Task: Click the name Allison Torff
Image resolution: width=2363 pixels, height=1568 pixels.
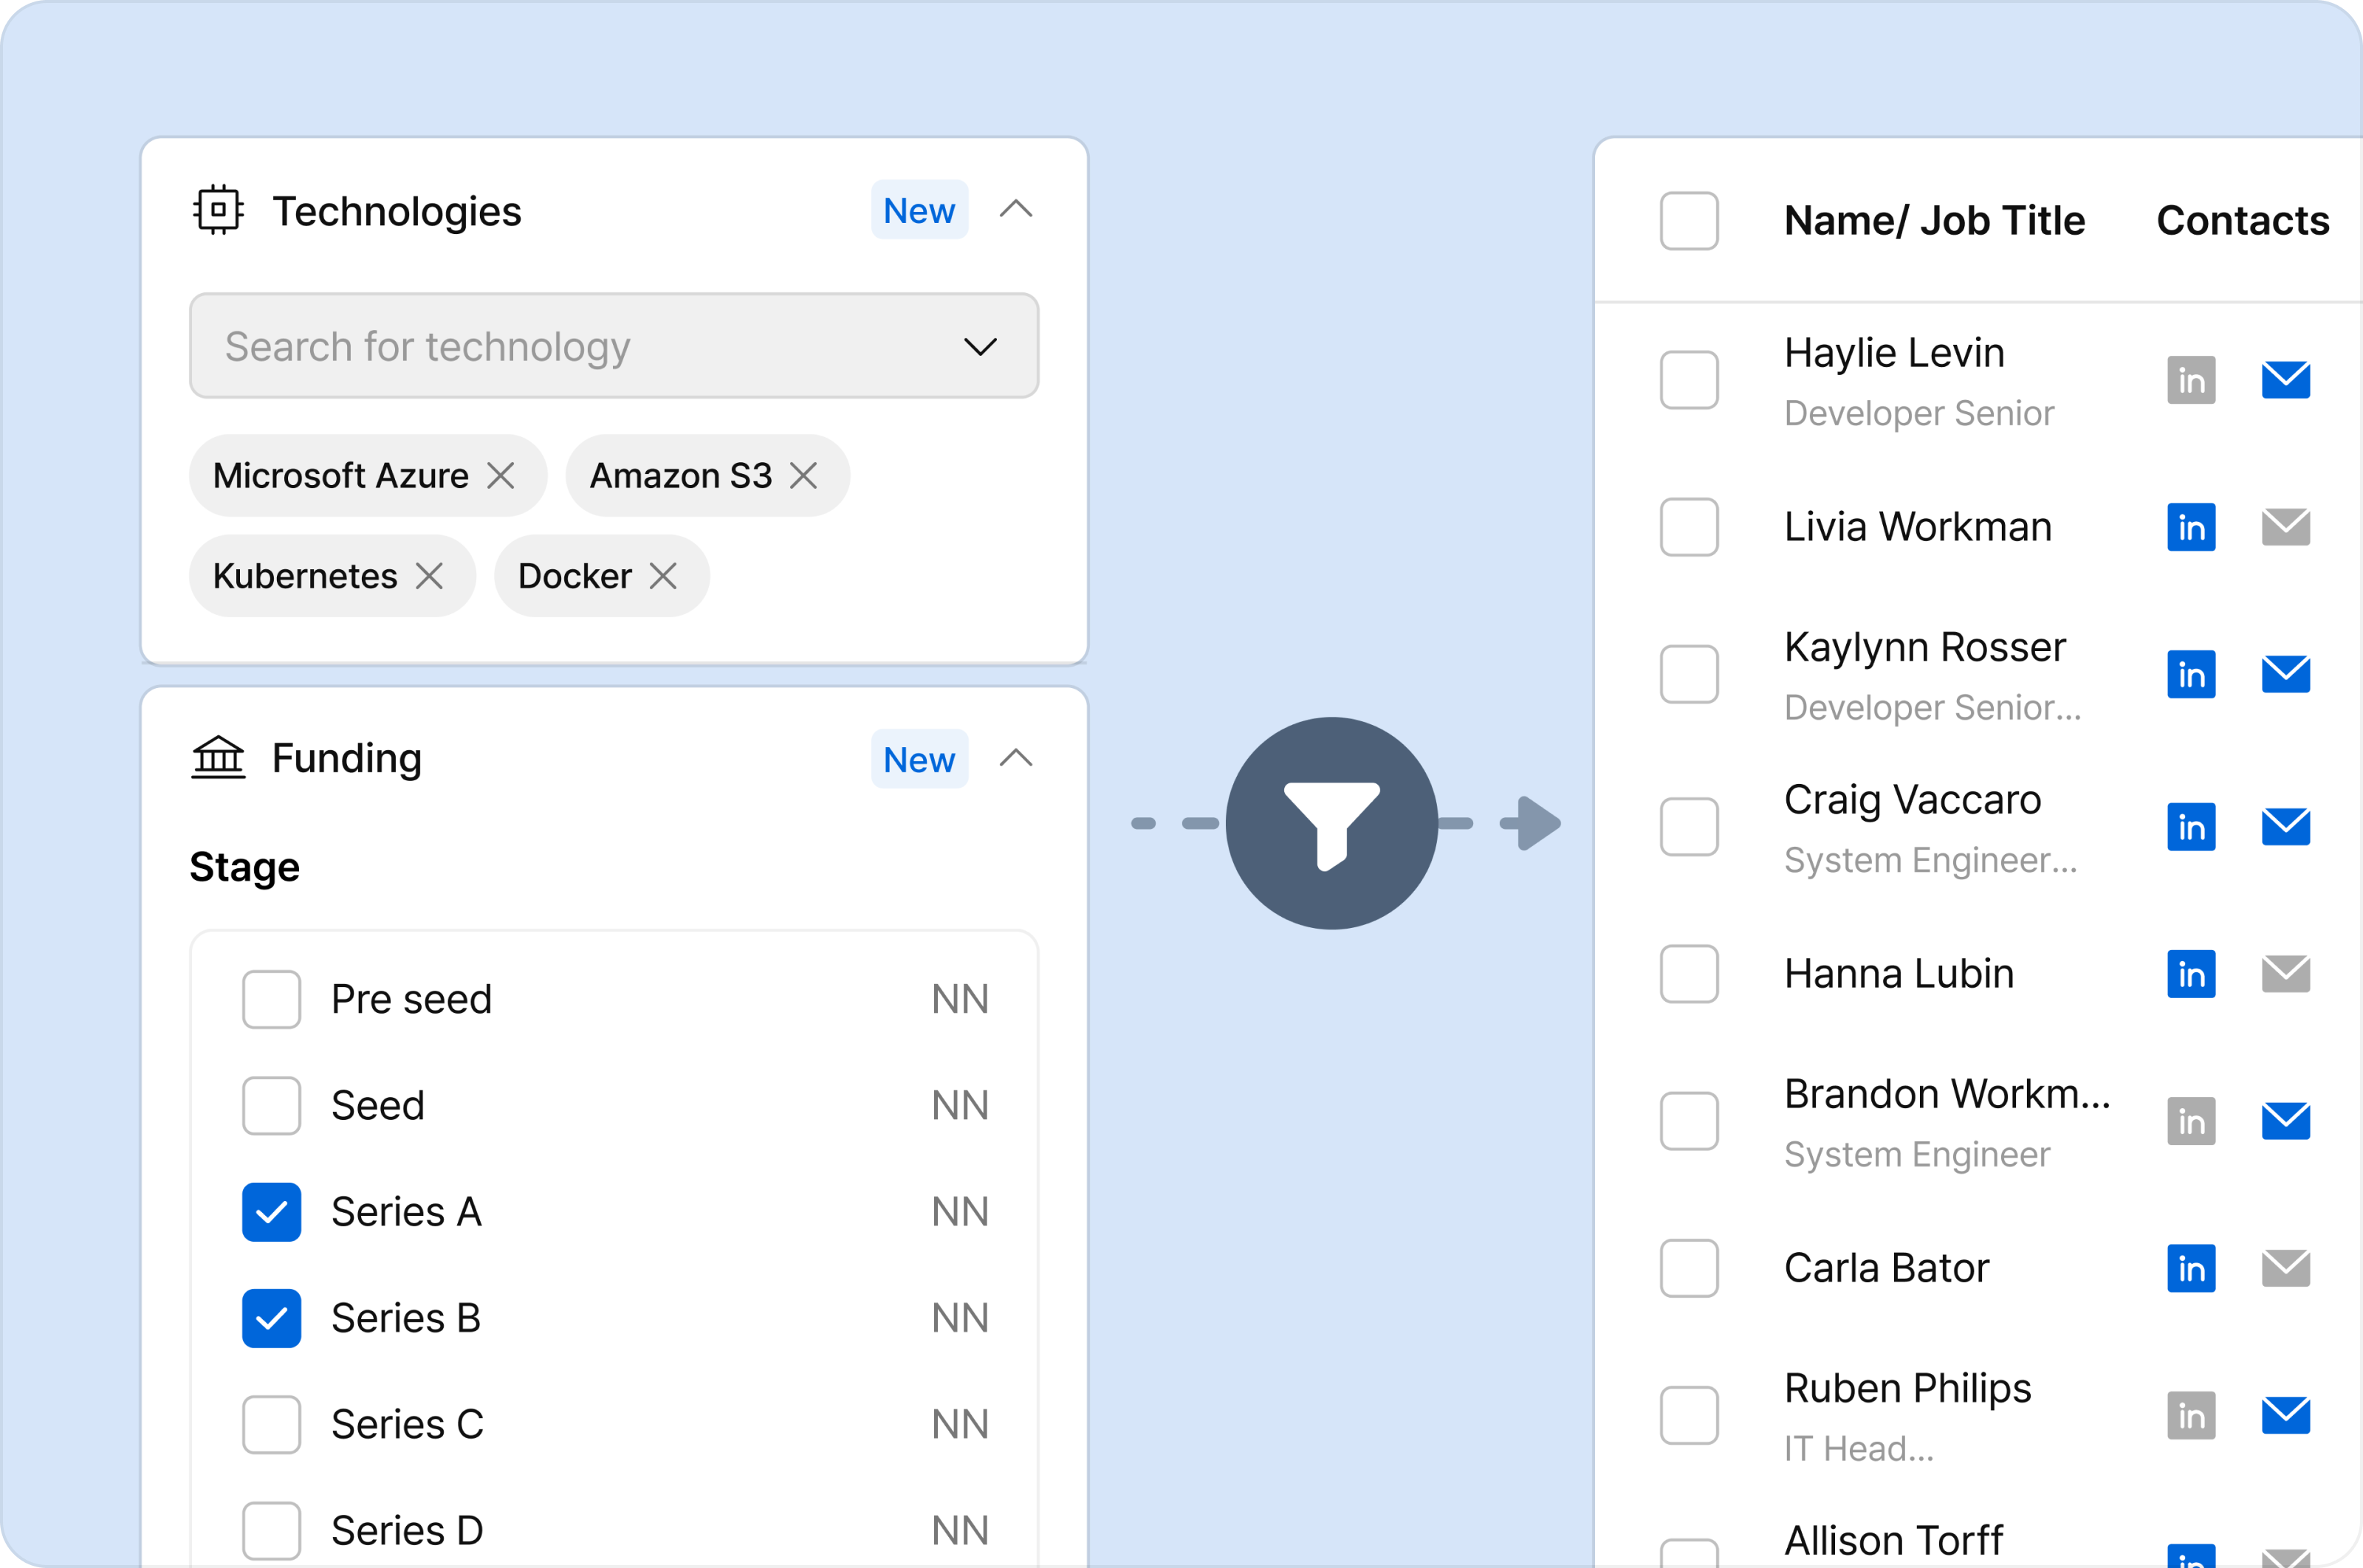Action: pyautogui.click(x=1893, y=1541)
